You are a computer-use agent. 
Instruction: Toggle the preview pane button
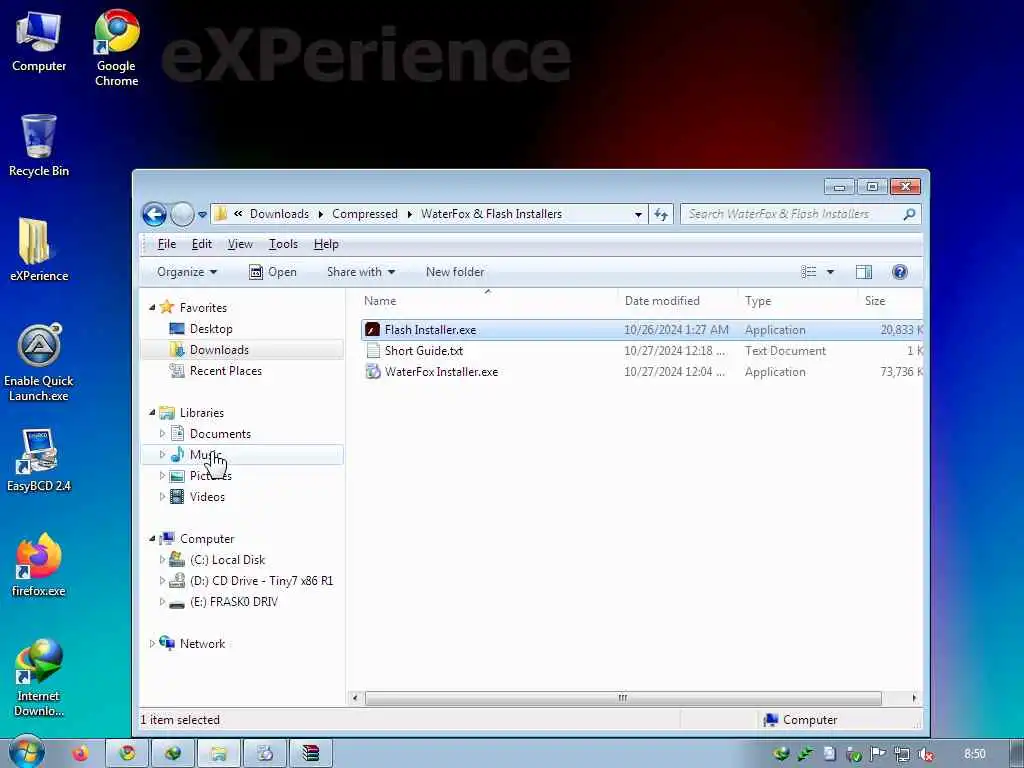coord(864,272)
